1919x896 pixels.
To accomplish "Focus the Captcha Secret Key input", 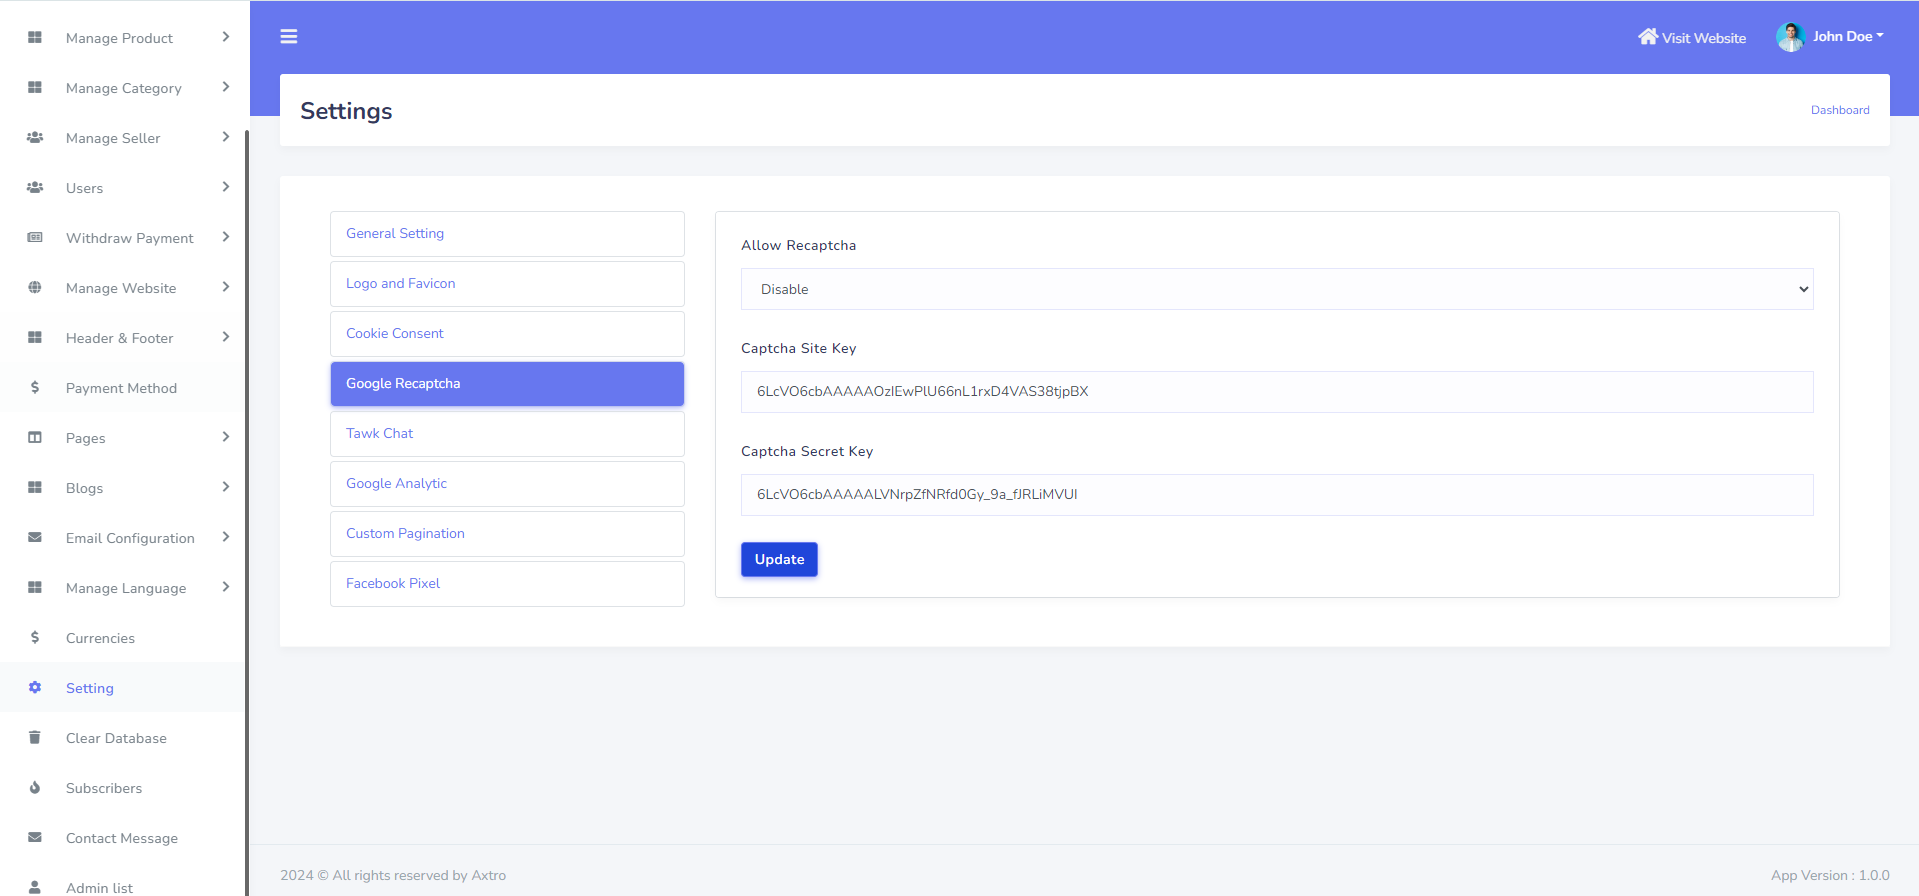I will 1276,495.
